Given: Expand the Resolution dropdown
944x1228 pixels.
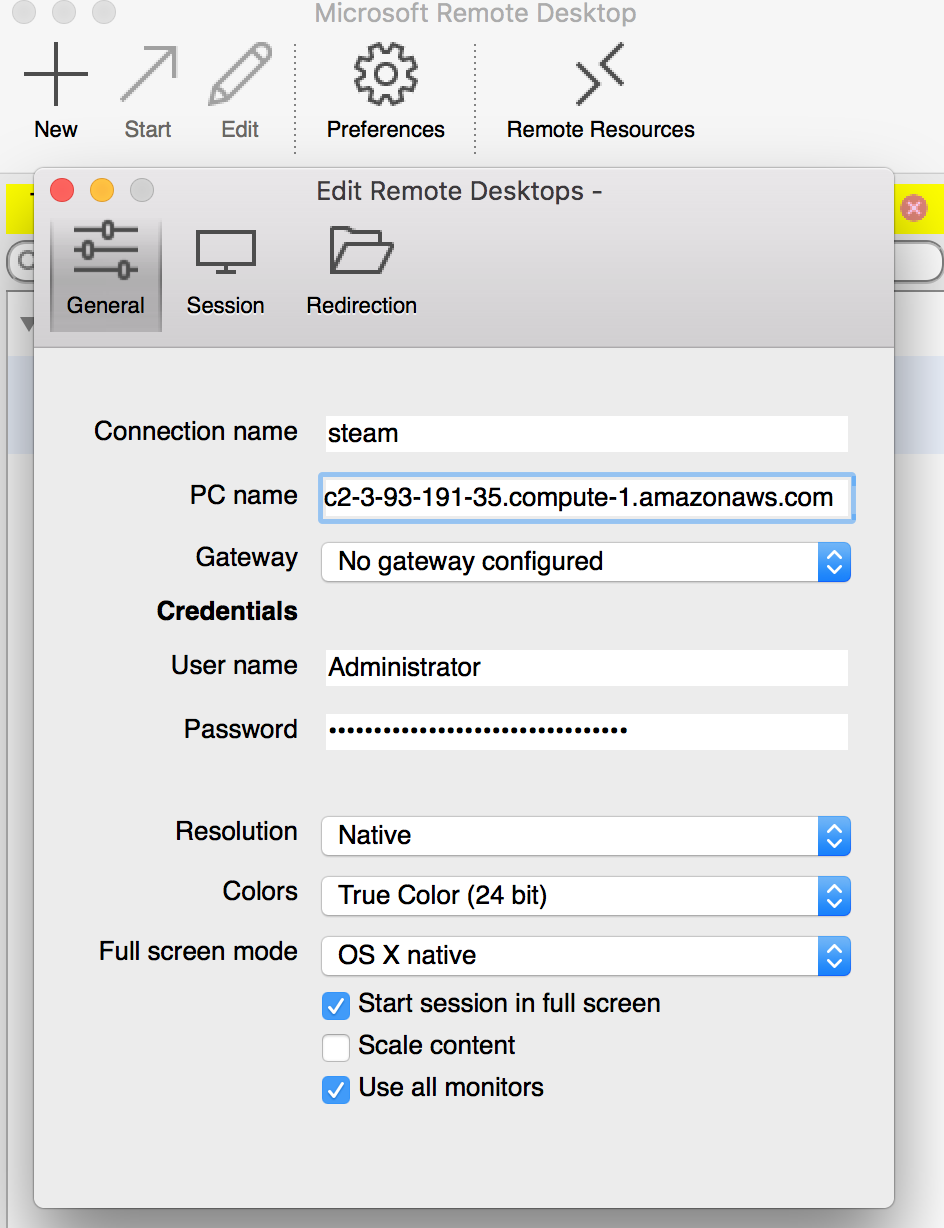Looking at the screenshot, I should pyautogui.click(x=585, y=836).
